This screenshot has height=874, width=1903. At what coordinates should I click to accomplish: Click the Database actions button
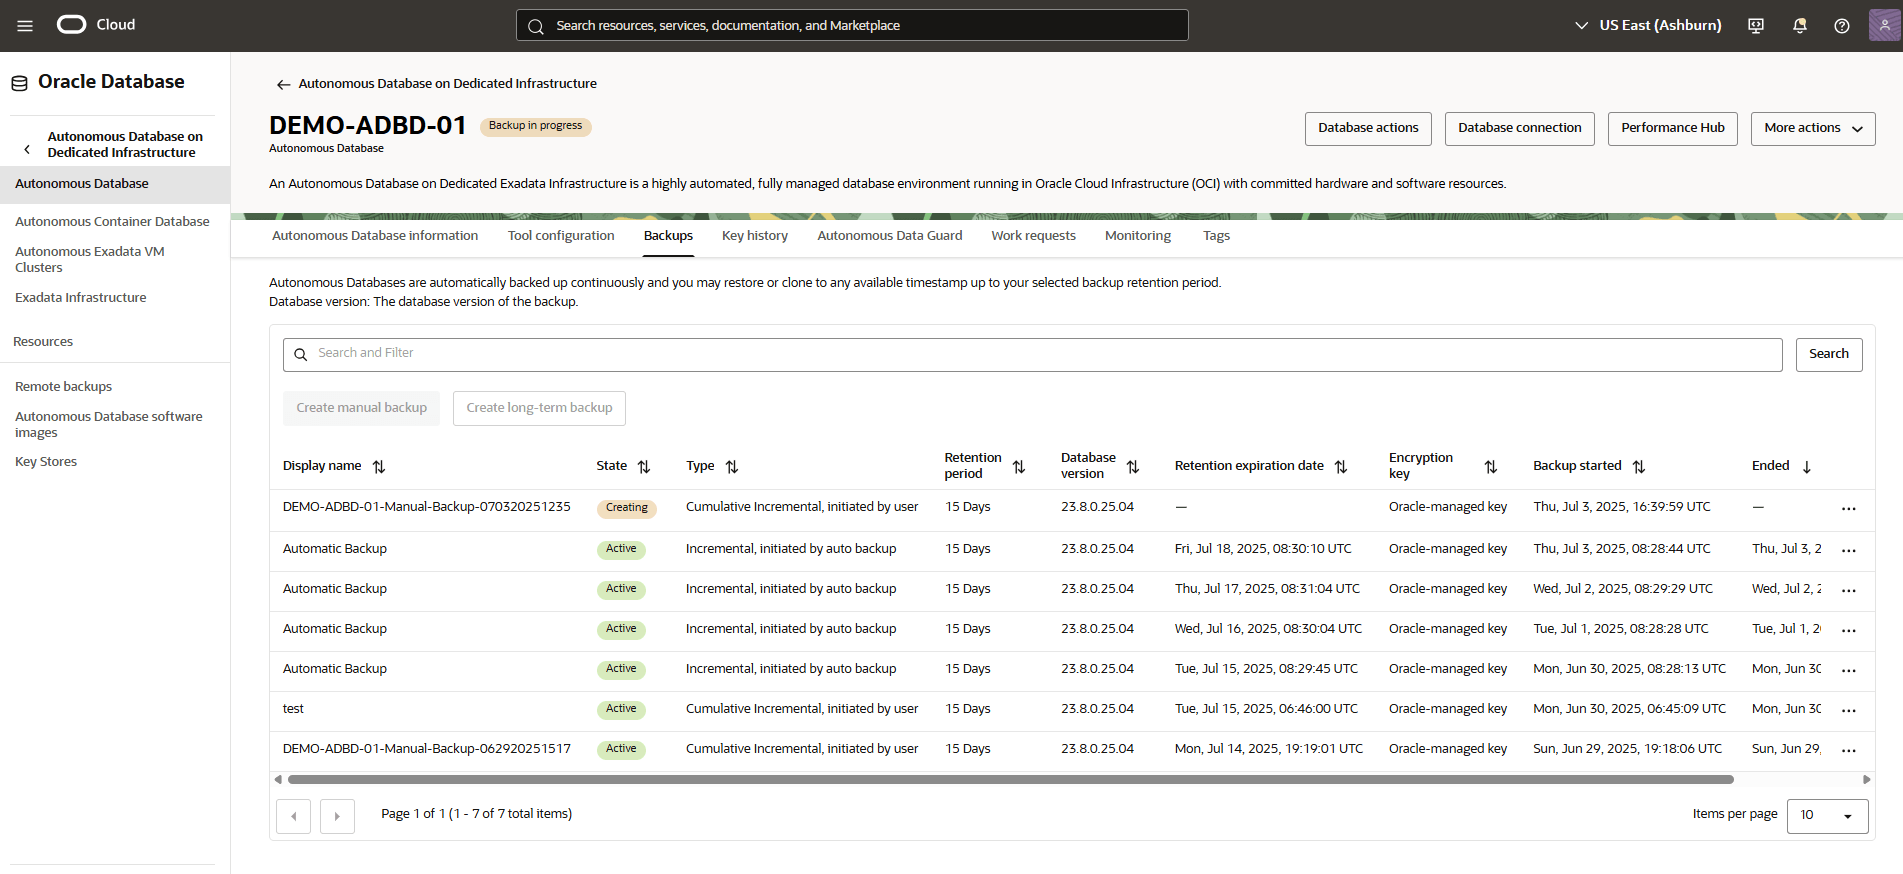[1368, 128]
